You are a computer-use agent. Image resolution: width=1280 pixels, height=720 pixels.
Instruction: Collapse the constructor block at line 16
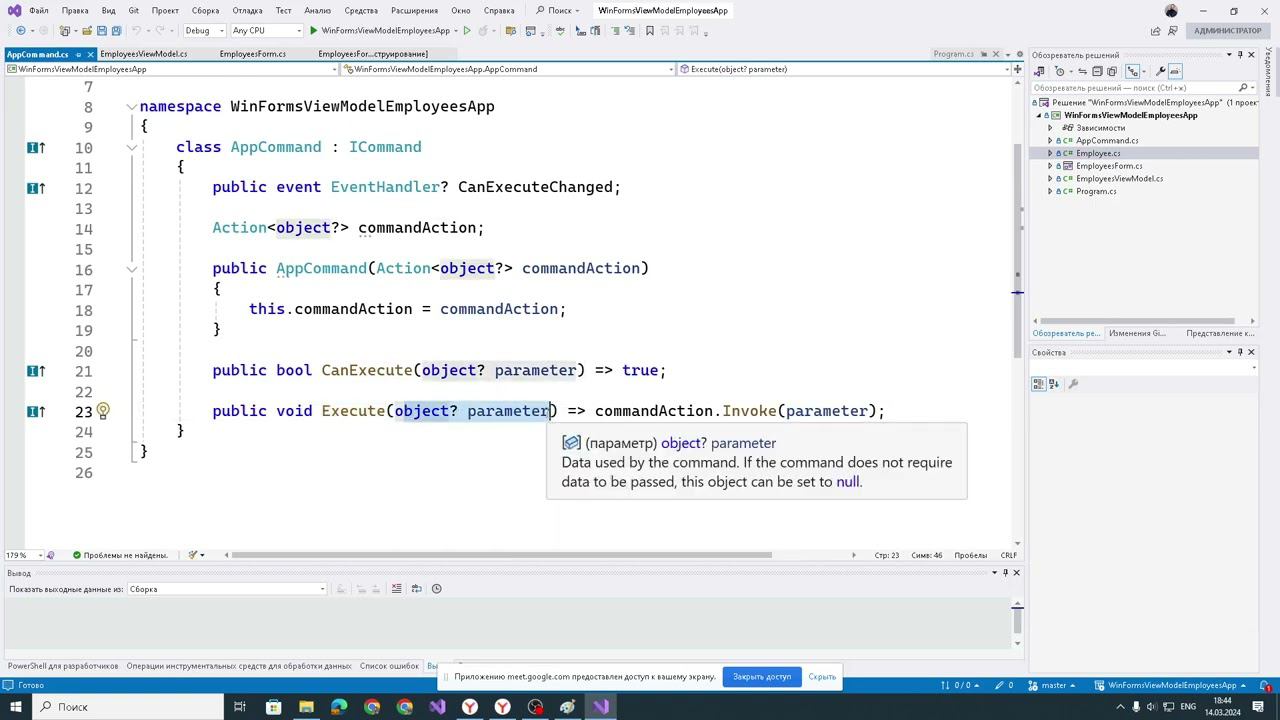tap(131, 269)
